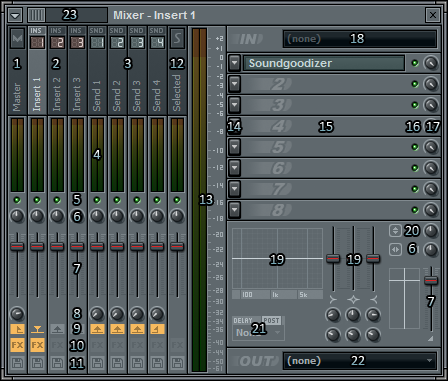
Task: Click the Master track M icon
Action: pyautogui.click(x=17, y=39)
